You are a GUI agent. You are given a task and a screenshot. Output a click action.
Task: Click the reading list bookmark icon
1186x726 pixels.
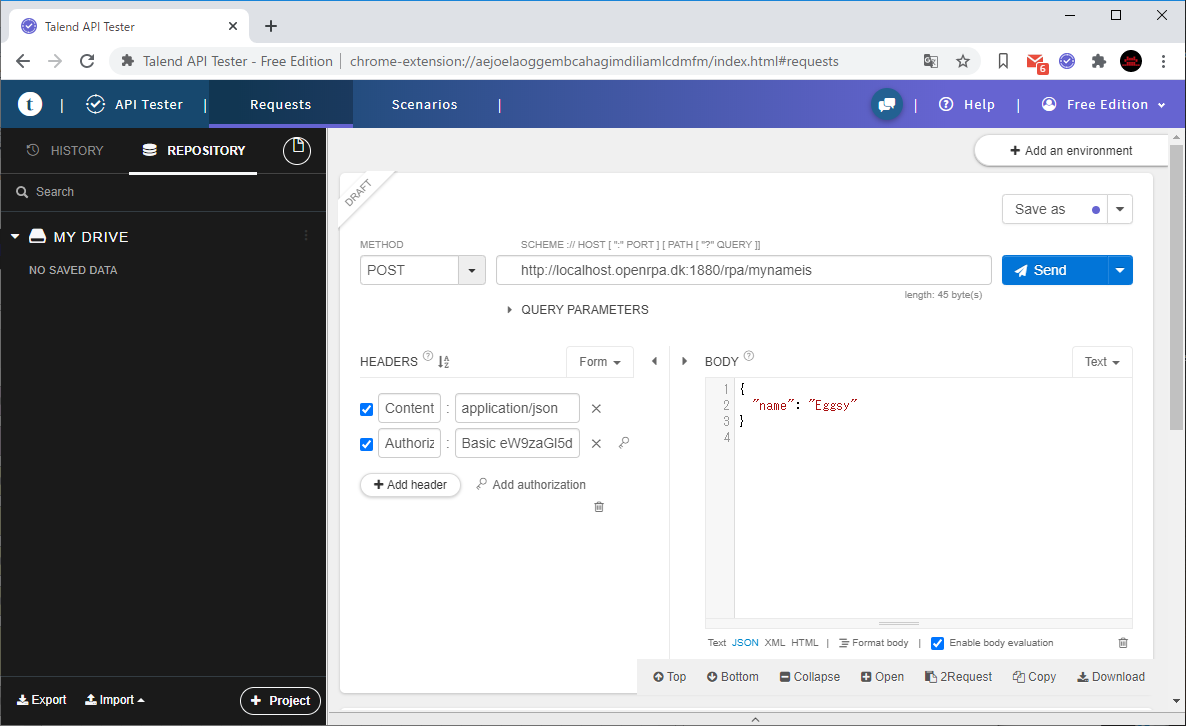click(1003, 61)
